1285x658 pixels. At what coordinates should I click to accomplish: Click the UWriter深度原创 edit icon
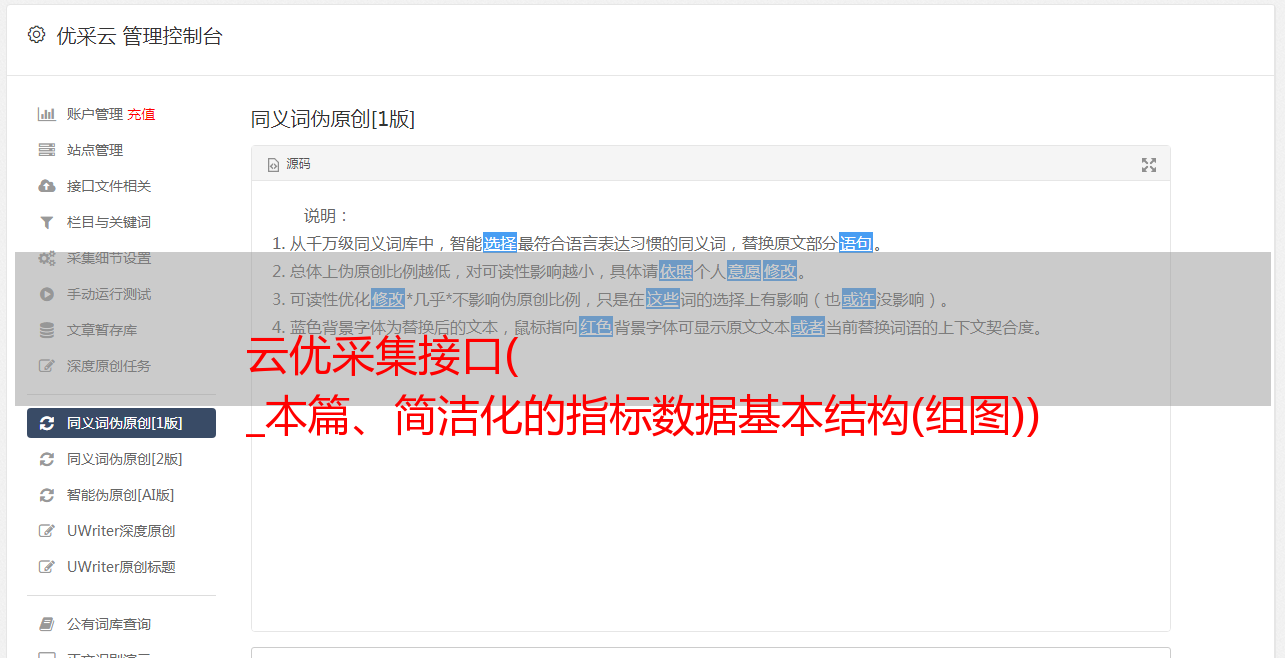[x=46, y=531]
